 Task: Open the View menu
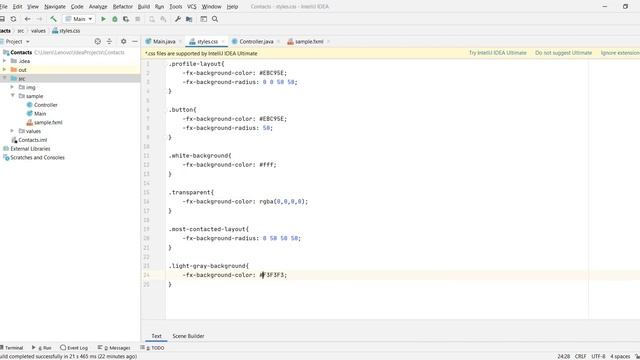click(33, 7)
